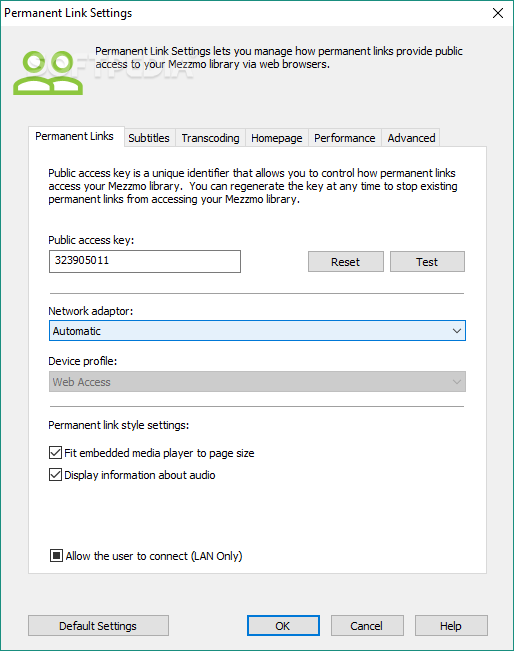Switch to the Permanent Links tab
The width and height of the screenshot is (514, 651).
point(74,136)
